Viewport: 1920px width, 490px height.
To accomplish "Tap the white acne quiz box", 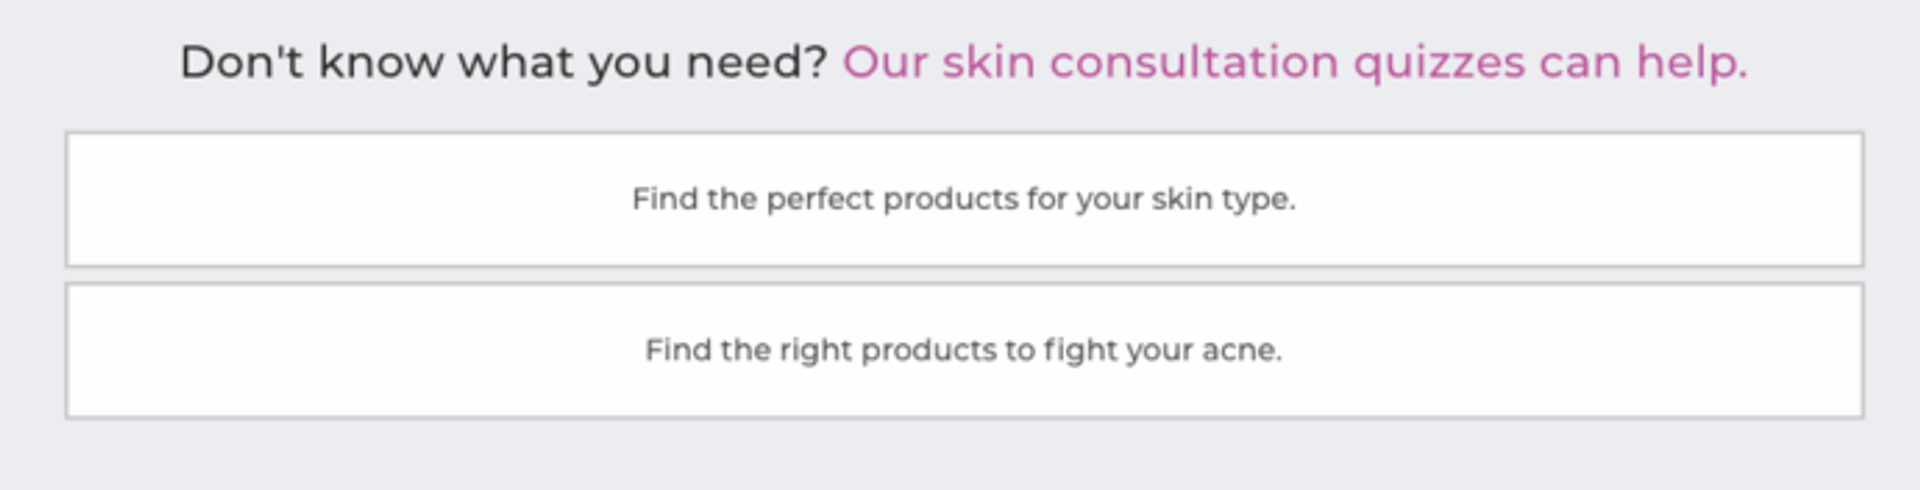I will coord(963,350).
